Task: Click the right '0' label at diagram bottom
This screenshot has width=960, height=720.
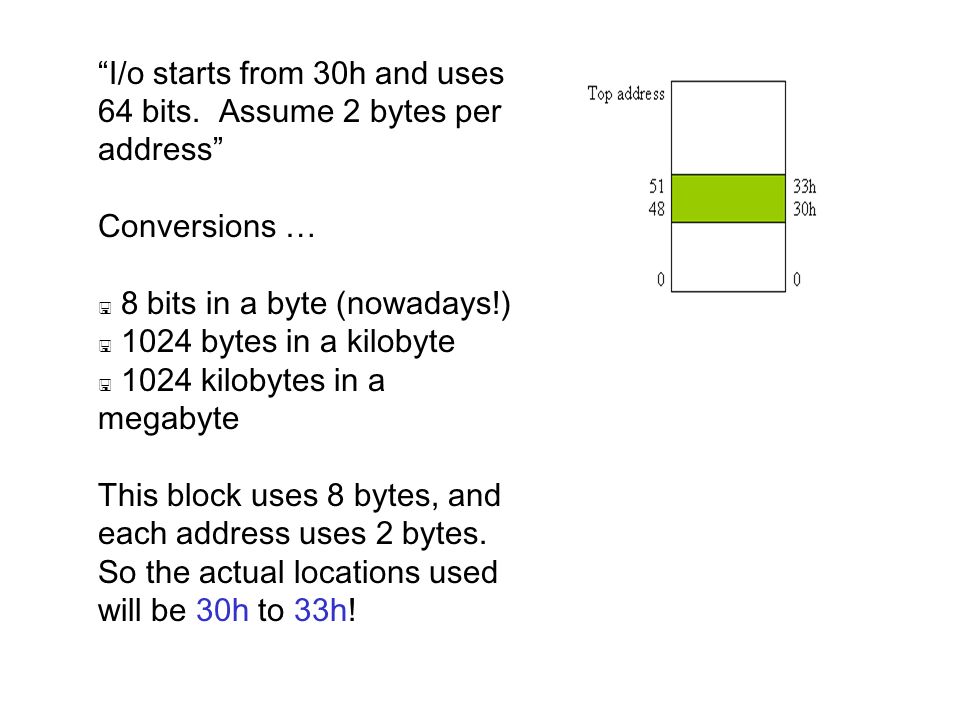Action: pos(797,280)
